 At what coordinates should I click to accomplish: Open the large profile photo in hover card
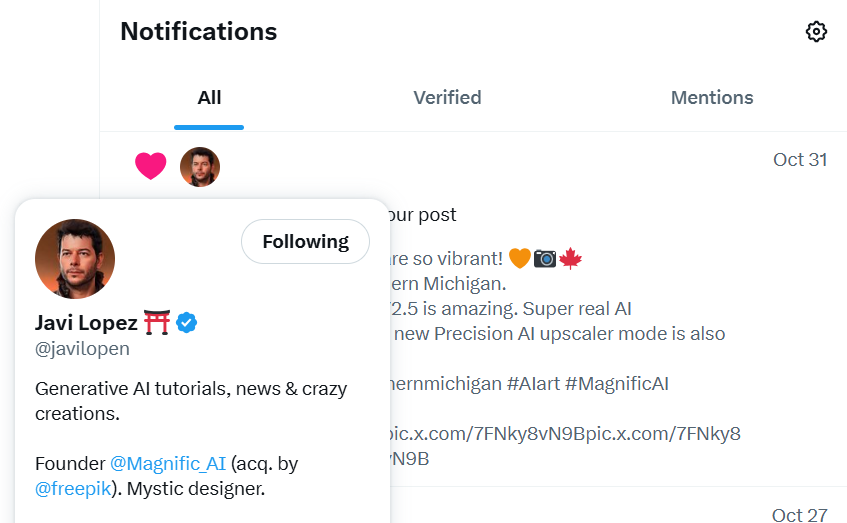[75, 259]
